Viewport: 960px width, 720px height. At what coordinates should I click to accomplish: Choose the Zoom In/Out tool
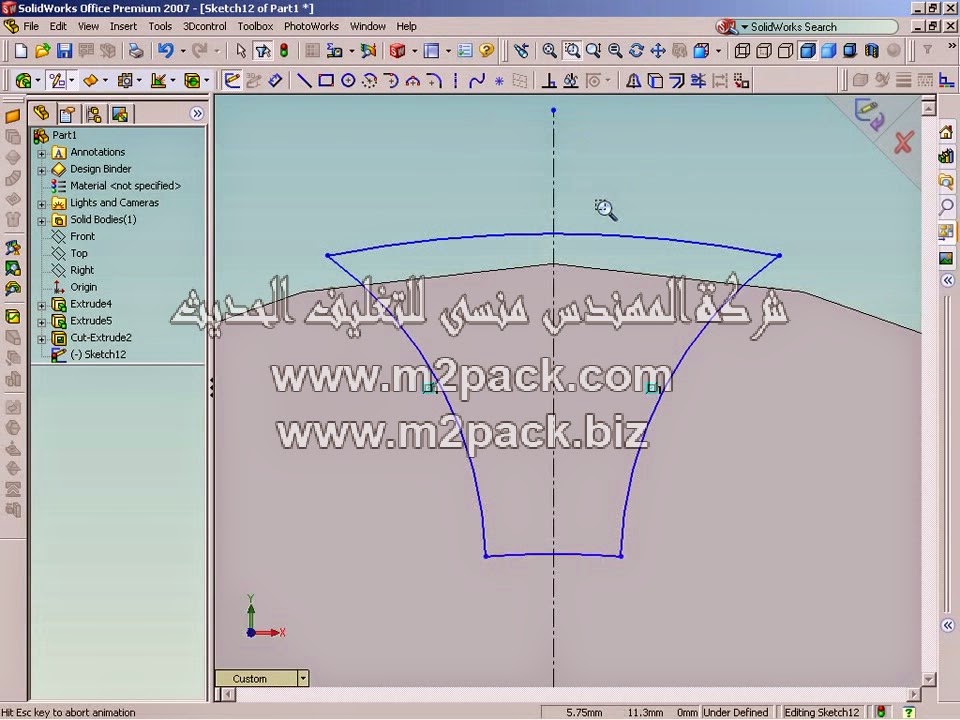tap(593, 51)
